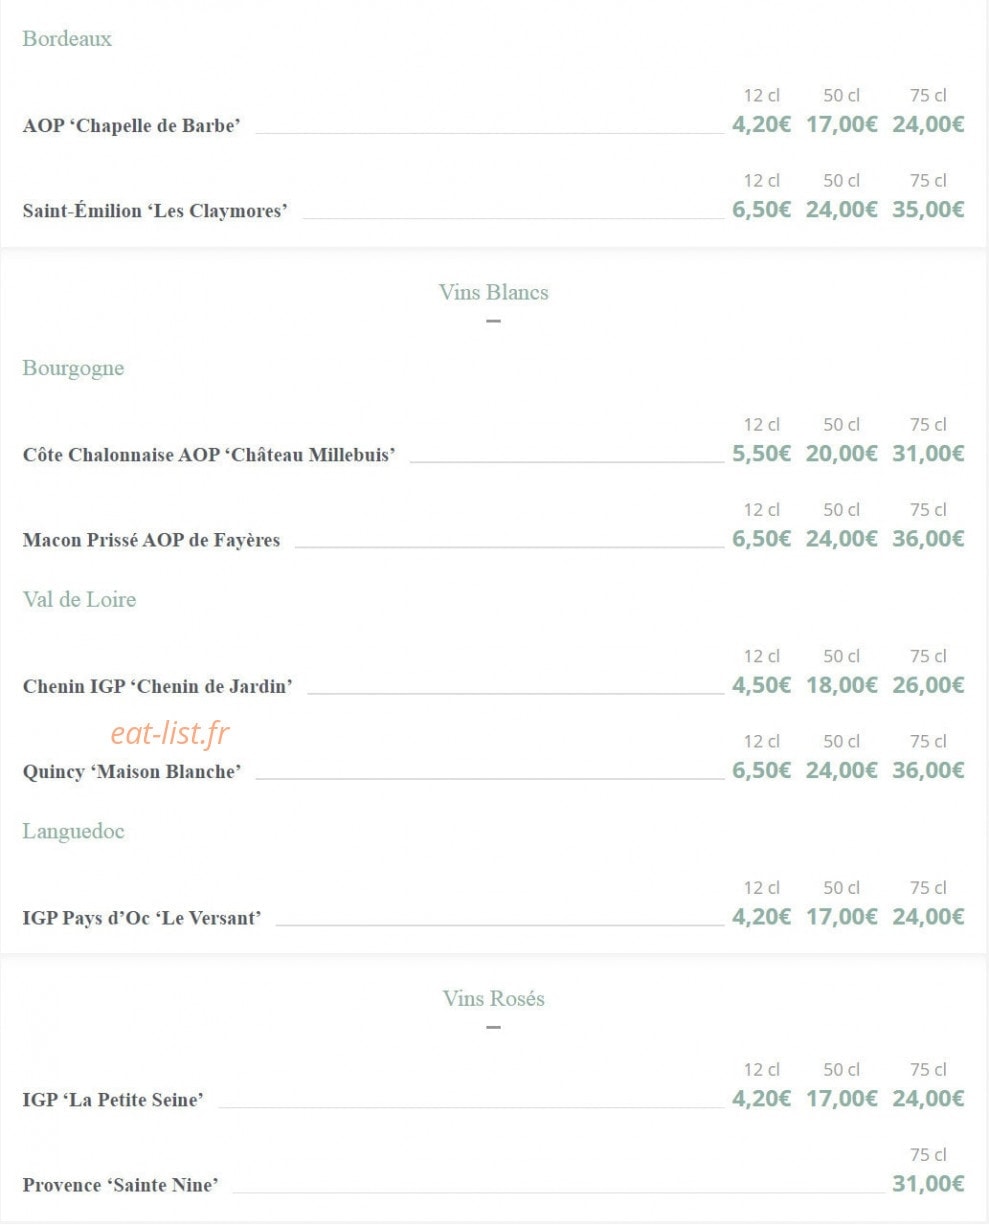Viewport: 989px width, 1225px height.
Task: Click the 31,00€ Sainte Nine price
Action: point(928,1183)
